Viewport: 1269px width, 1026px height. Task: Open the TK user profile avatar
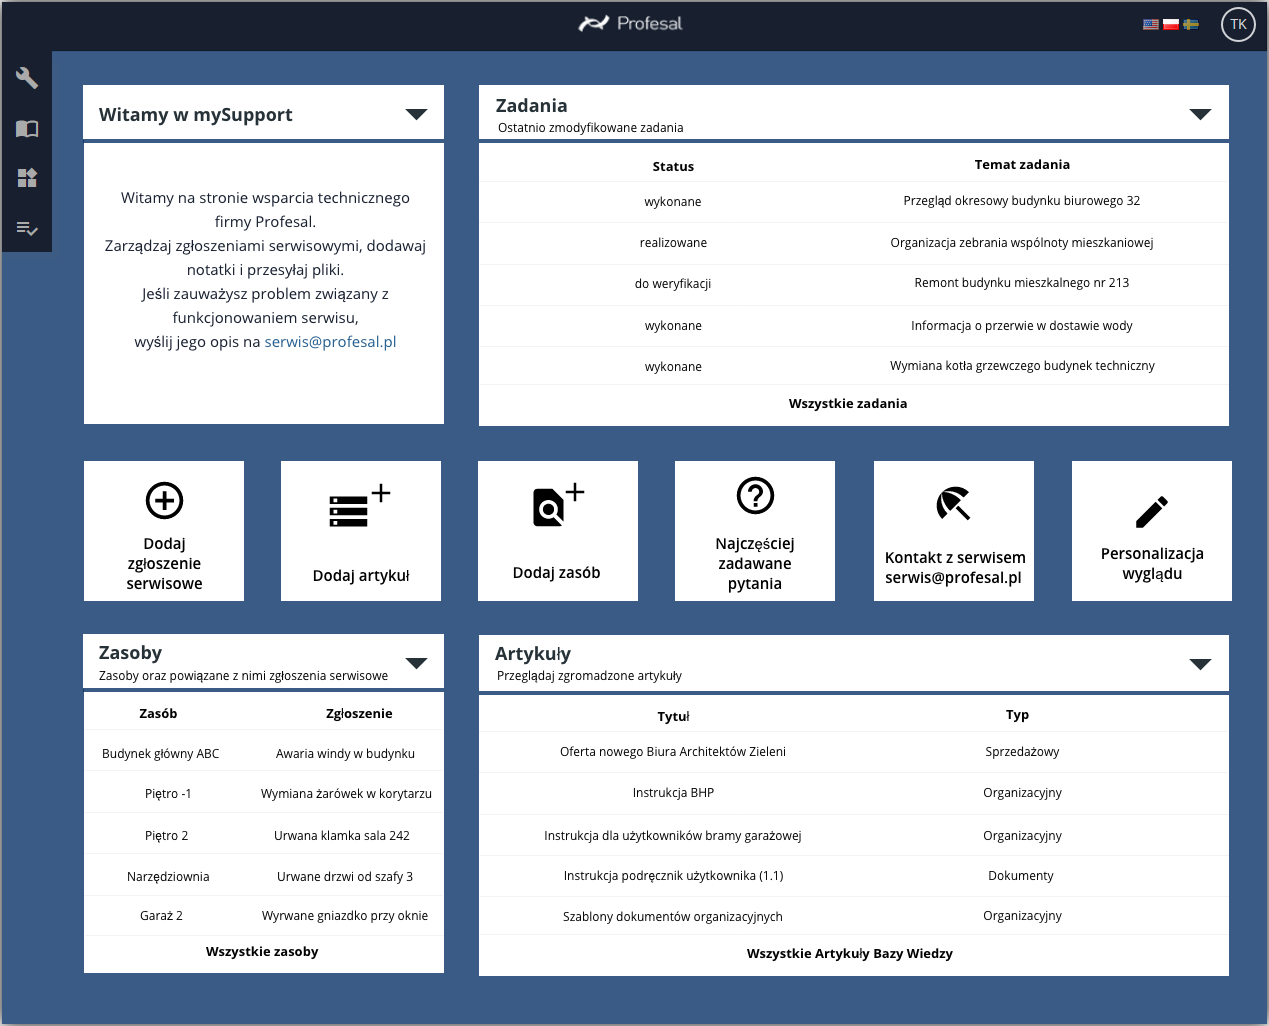pos(1238,25)
